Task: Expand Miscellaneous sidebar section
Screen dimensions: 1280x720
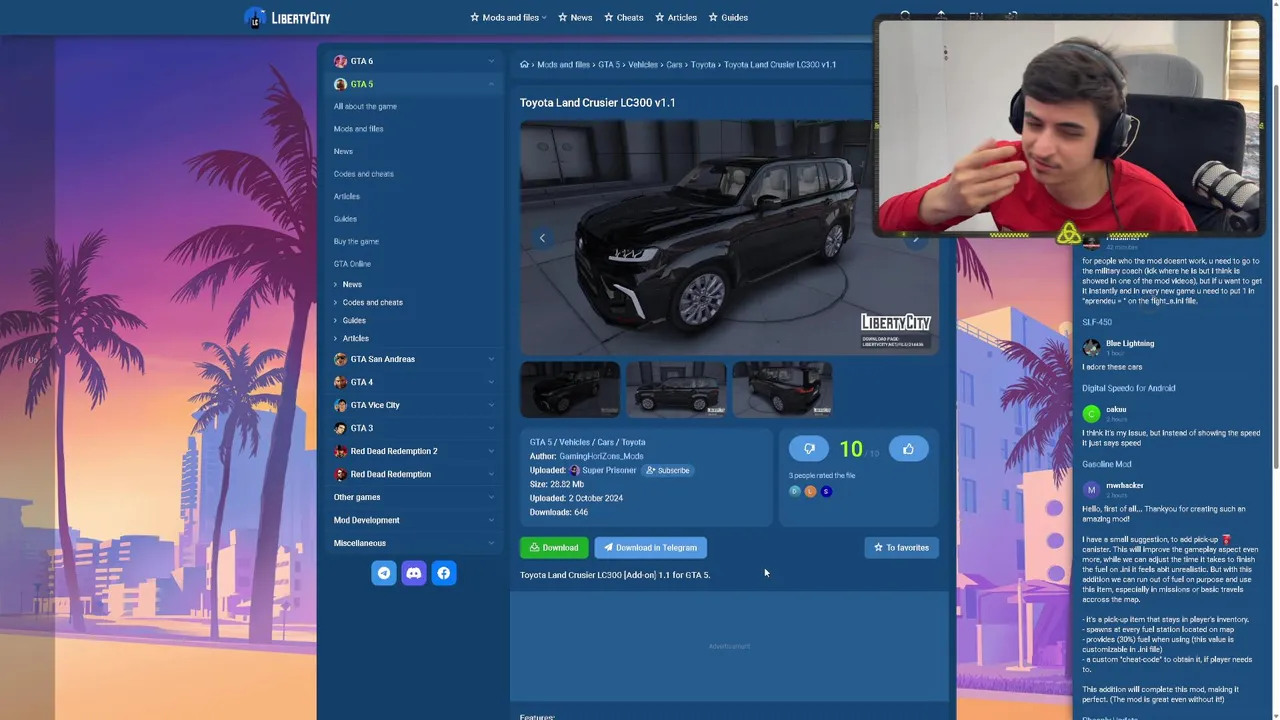Action: pos(491,543)
